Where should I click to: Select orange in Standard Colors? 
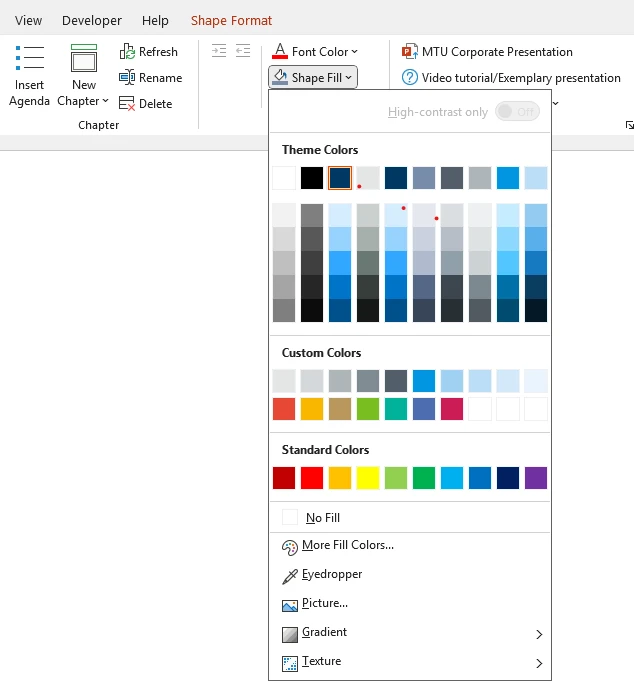[x=340, y=478]
